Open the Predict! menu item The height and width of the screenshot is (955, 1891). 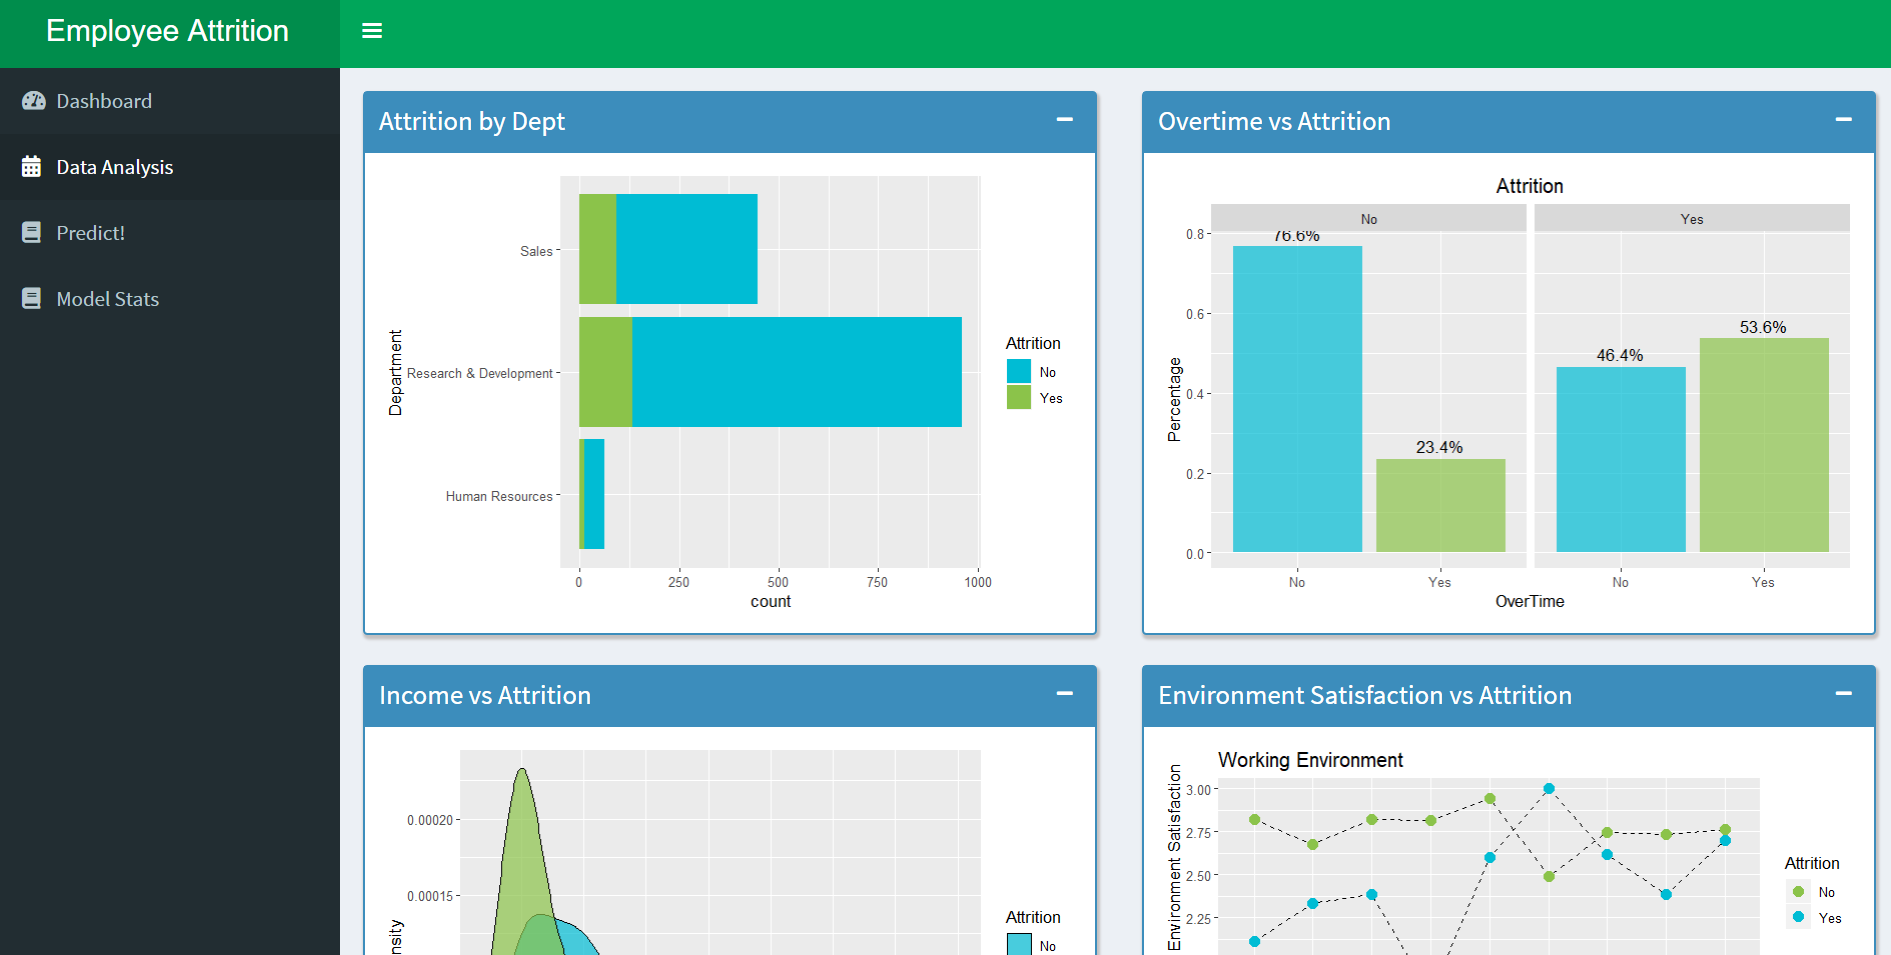pos(170,233)
